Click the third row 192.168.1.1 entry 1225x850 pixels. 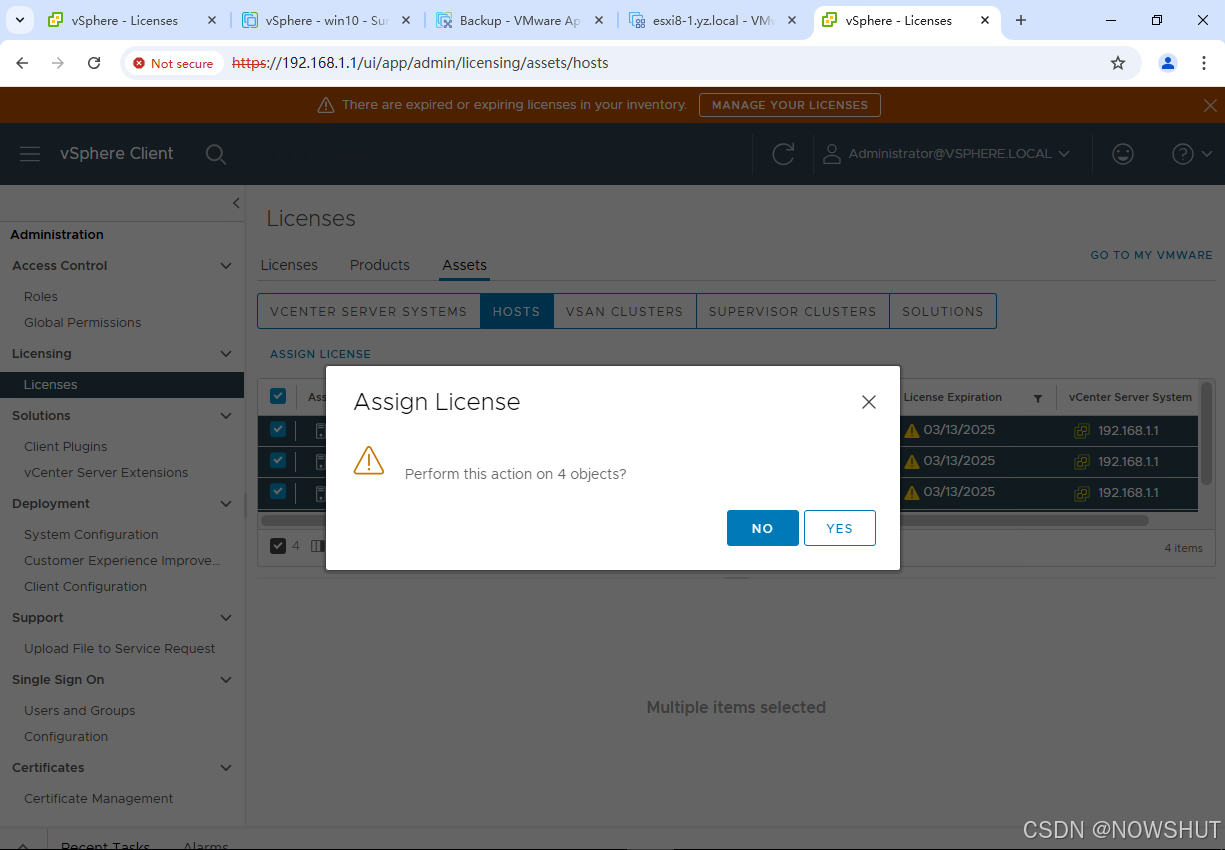1130,493
